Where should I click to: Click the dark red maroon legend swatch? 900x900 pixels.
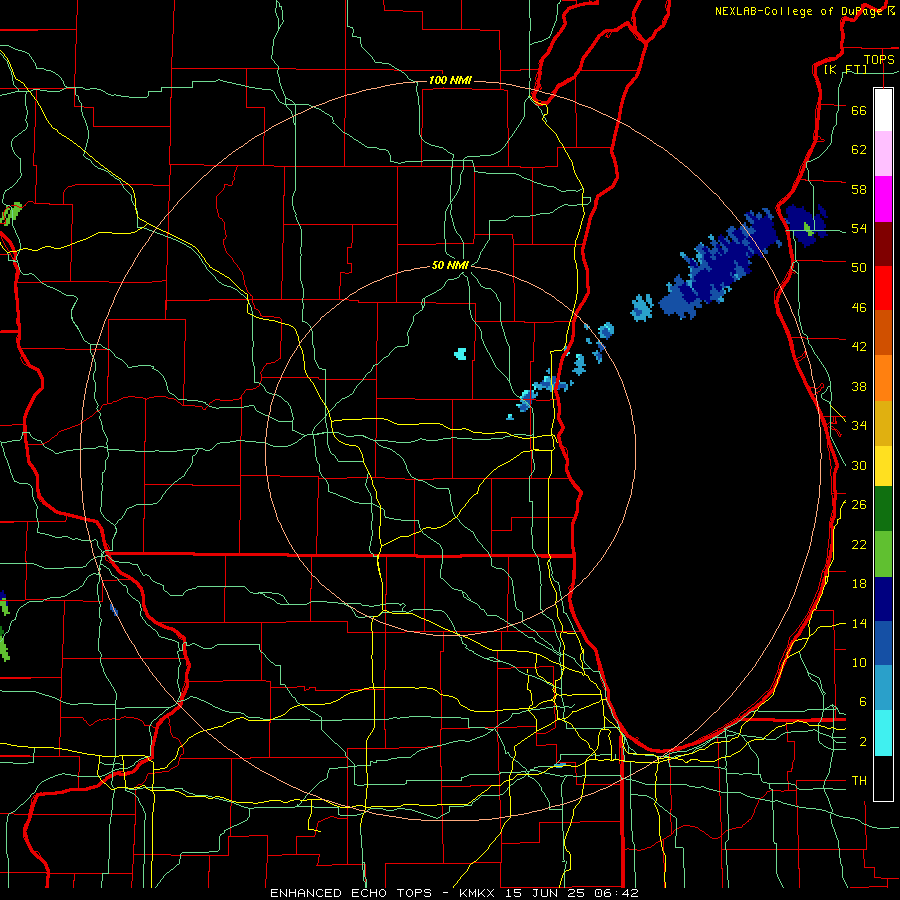point(883,244)
